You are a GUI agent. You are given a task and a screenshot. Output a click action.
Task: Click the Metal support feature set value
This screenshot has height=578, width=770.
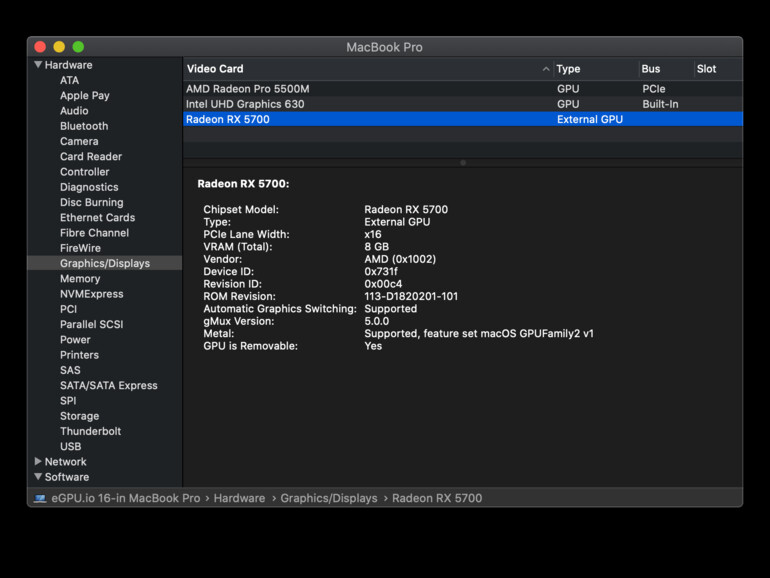(479, 333)
